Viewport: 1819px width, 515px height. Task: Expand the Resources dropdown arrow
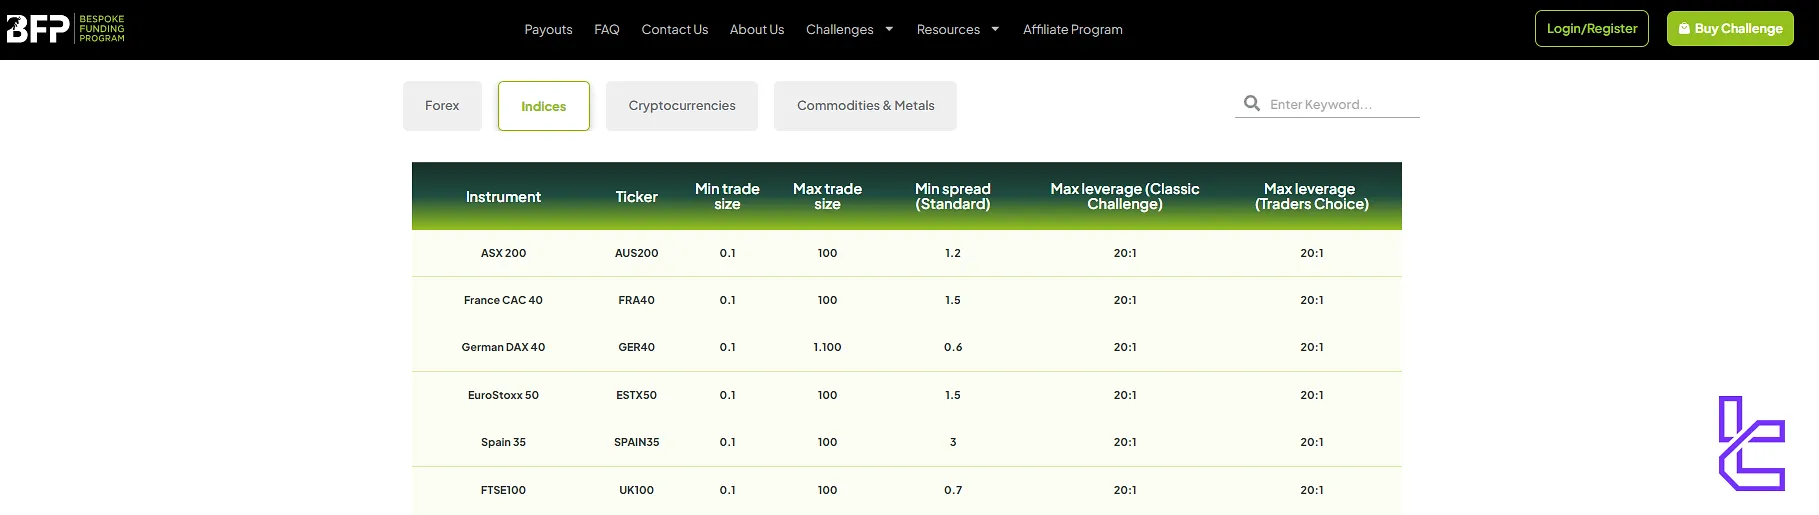tap(995, 29)
